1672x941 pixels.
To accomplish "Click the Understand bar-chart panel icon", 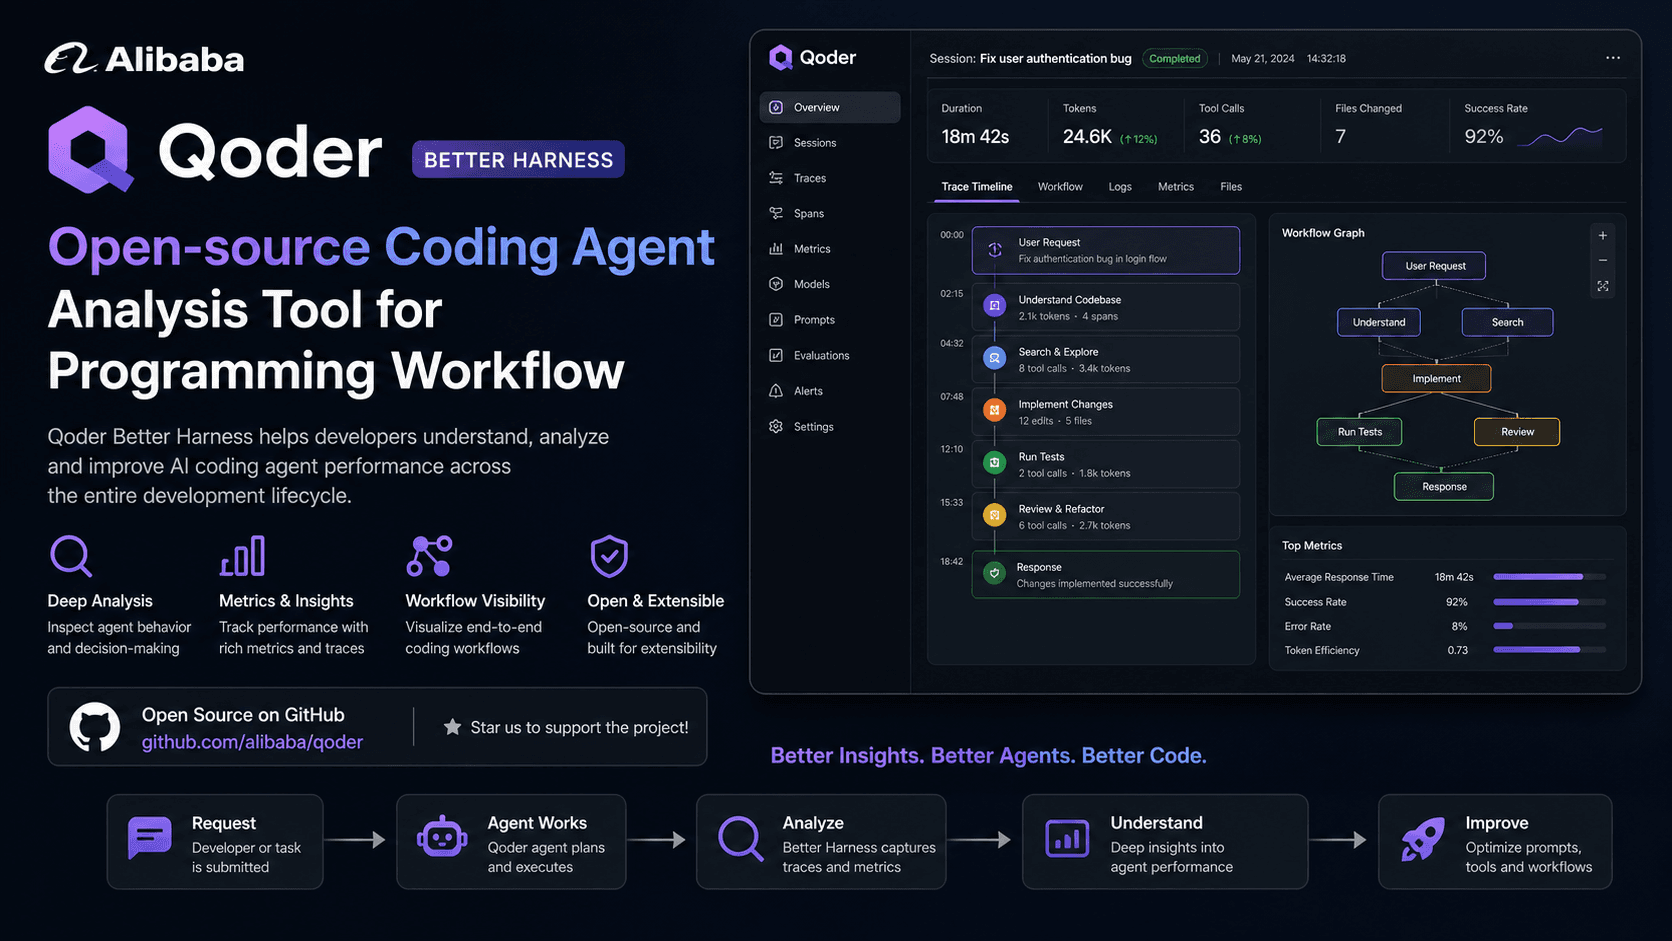I will pyautogui.click(x=1067, y=838).
